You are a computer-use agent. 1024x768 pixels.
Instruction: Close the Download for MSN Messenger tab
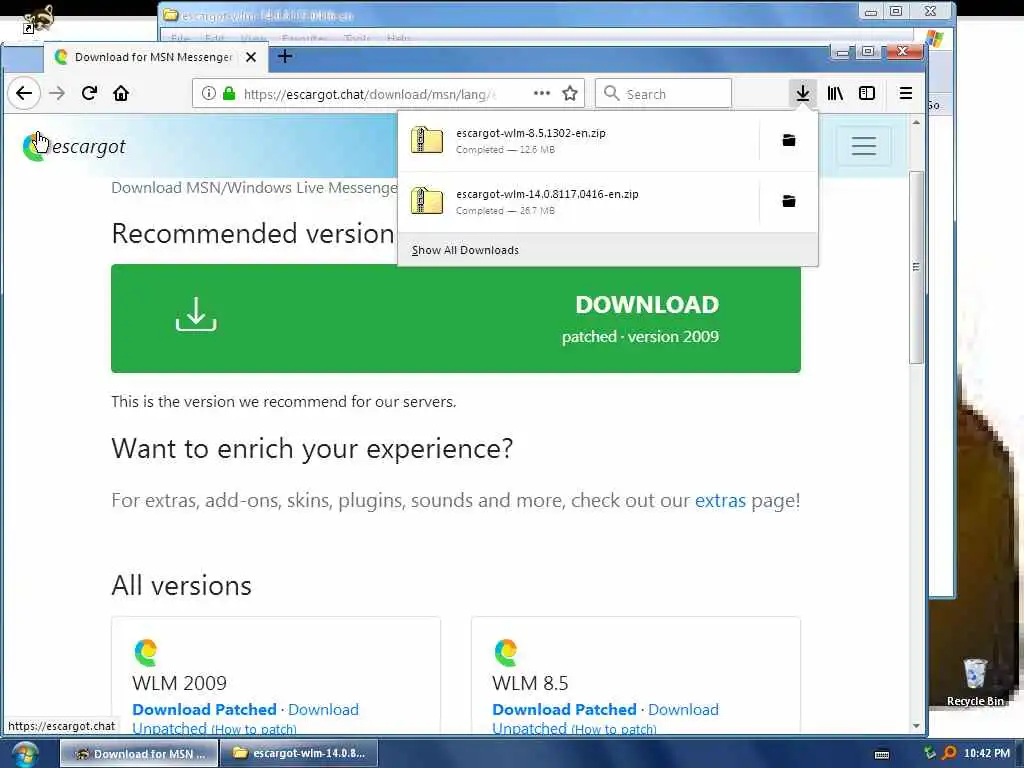[251, 57]
